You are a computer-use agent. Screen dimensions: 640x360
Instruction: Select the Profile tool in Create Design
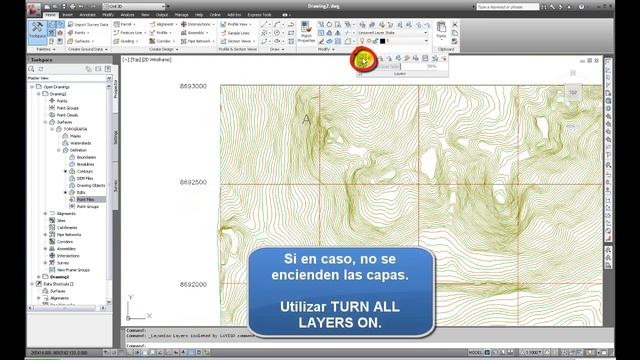(161, 33)
